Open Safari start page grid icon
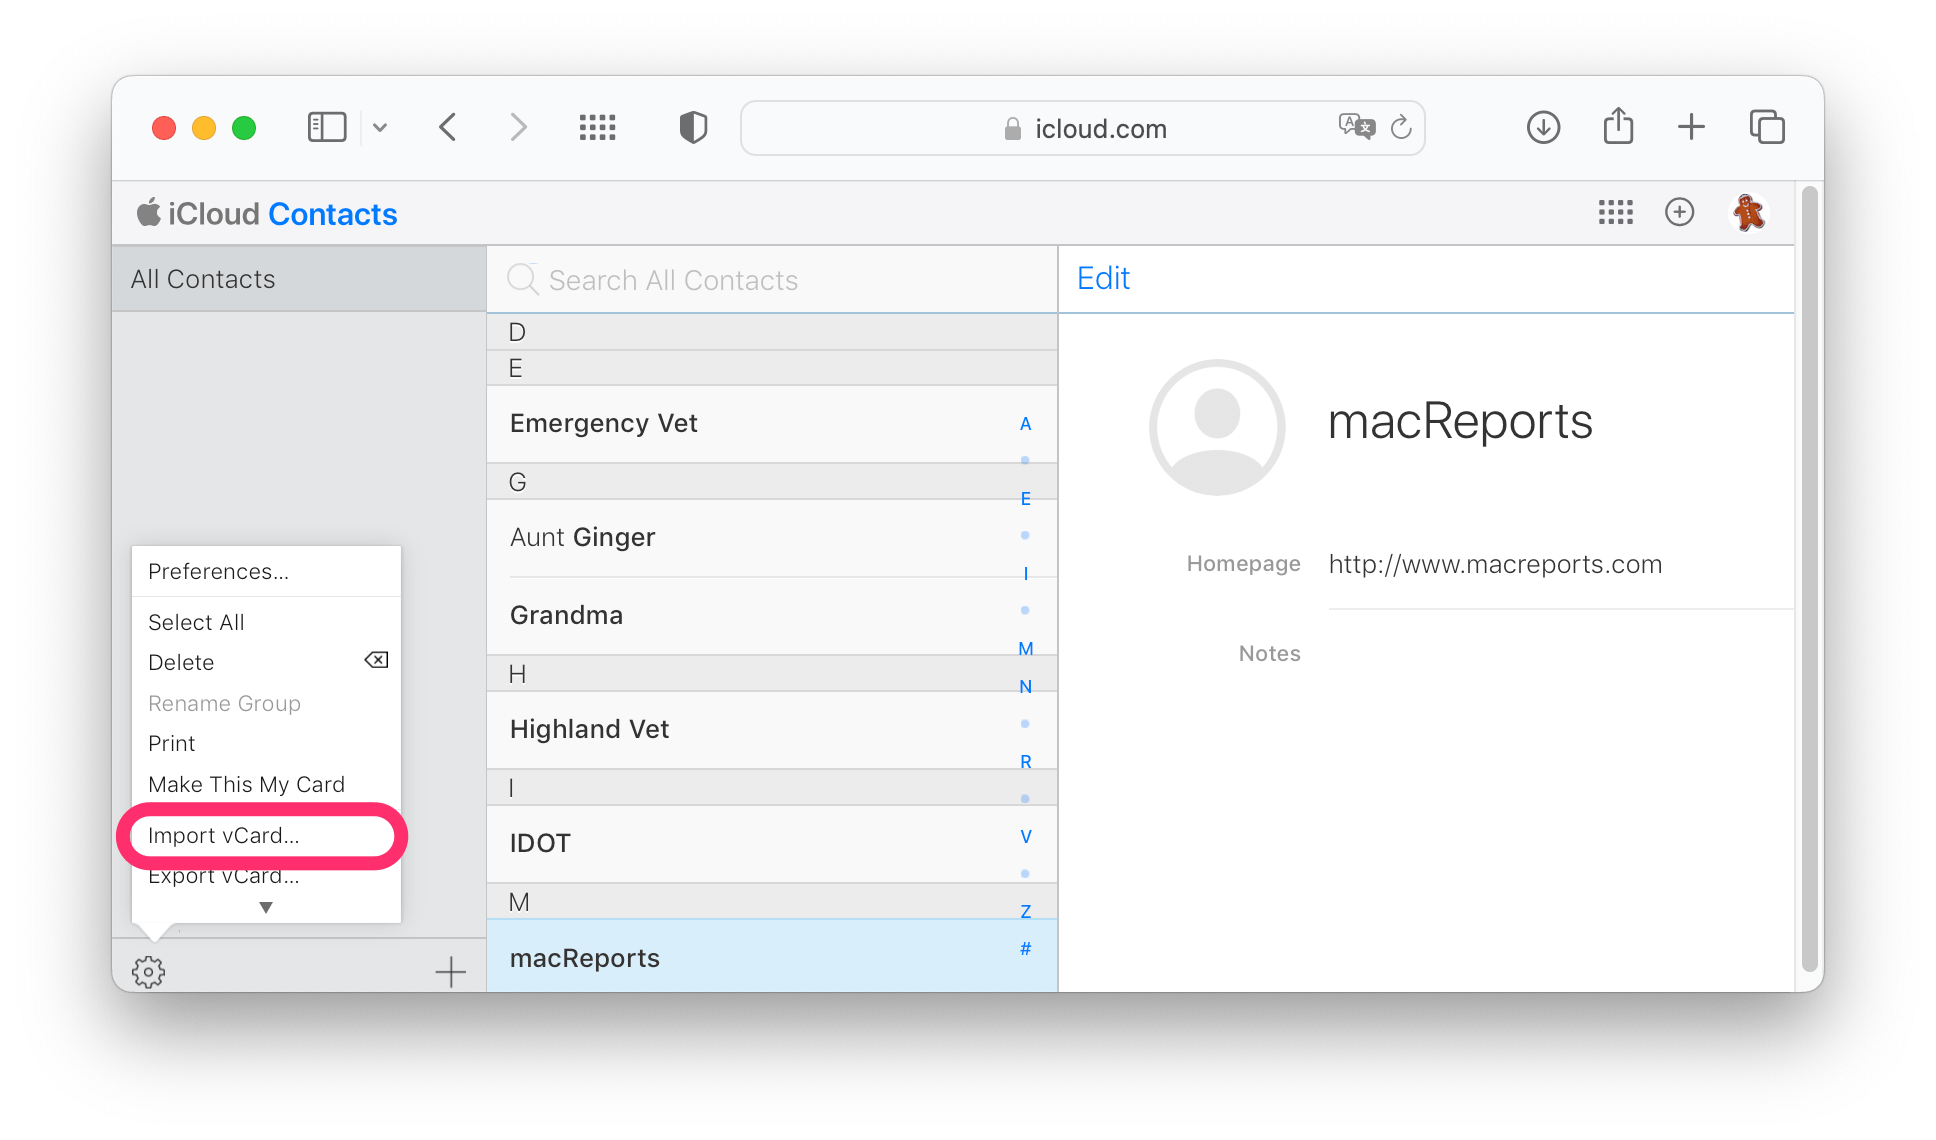Screen dimensions: 1936x1140 597,127
